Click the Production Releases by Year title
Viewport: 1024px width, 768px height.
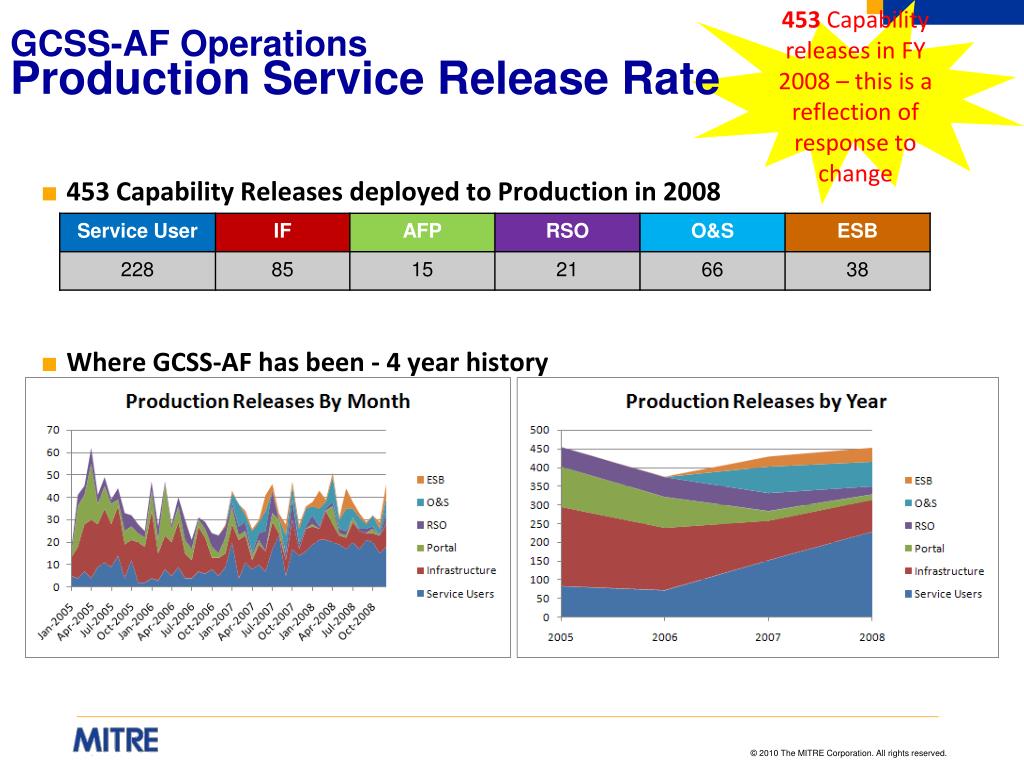tap(756, 401)
